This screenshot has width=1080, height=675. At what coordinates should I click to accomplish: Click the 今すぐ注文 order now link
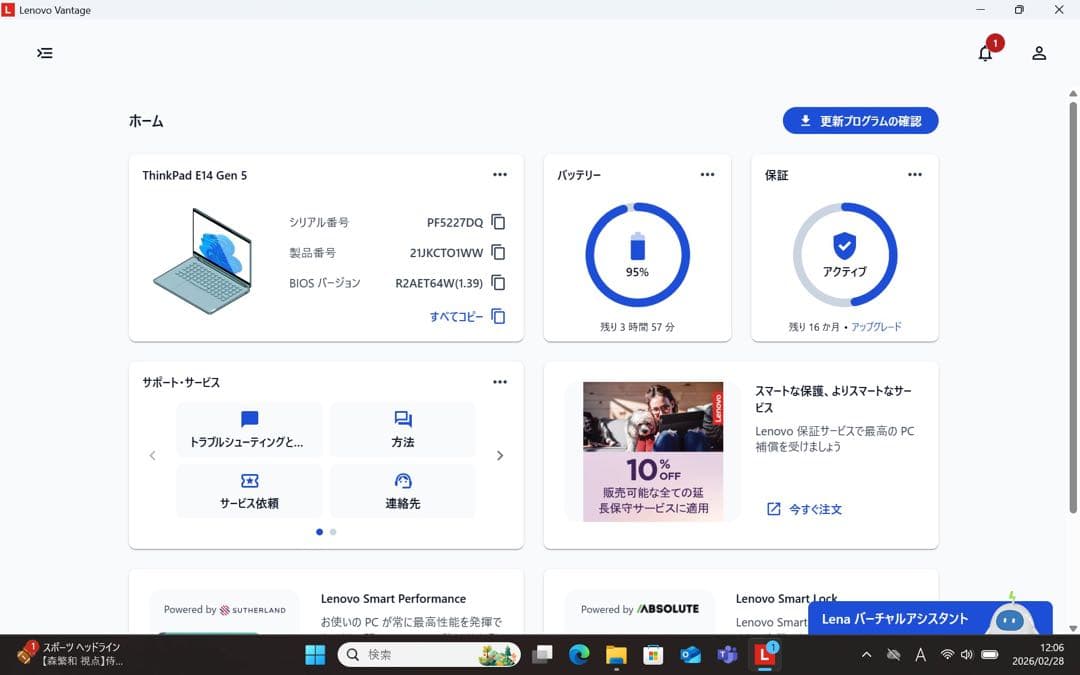[x=804, y=509]
